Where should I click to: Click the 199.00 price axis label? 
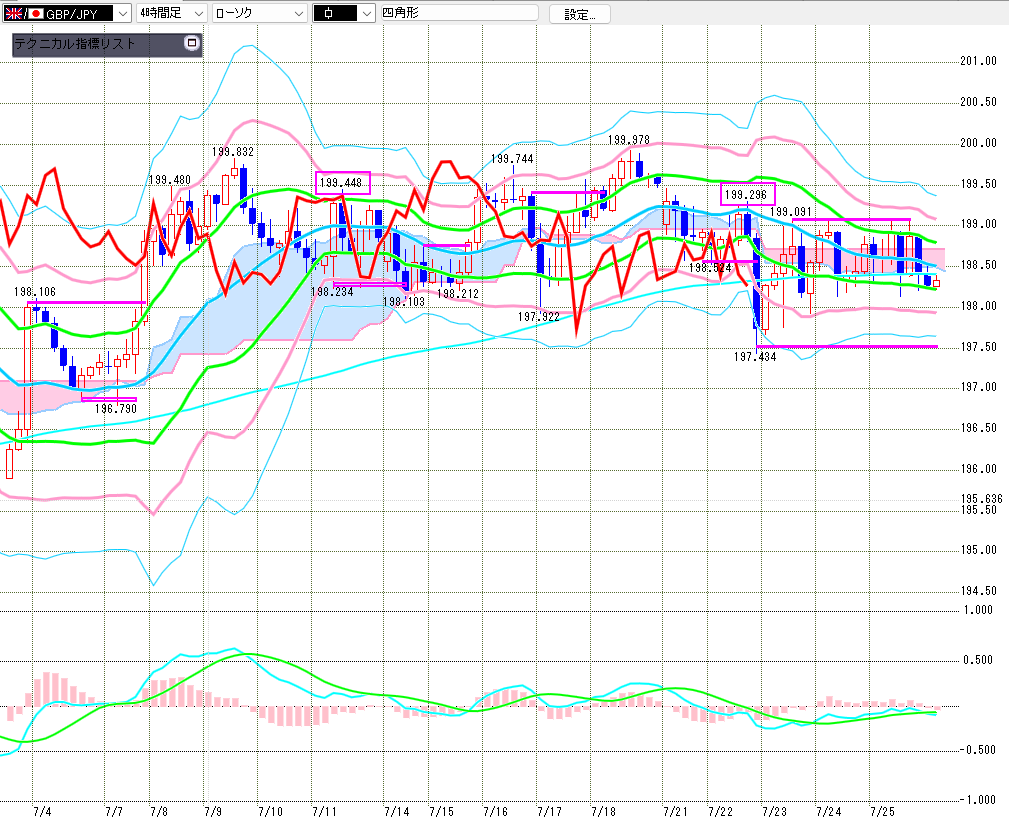pyautogui.click(x=978, y=224)
